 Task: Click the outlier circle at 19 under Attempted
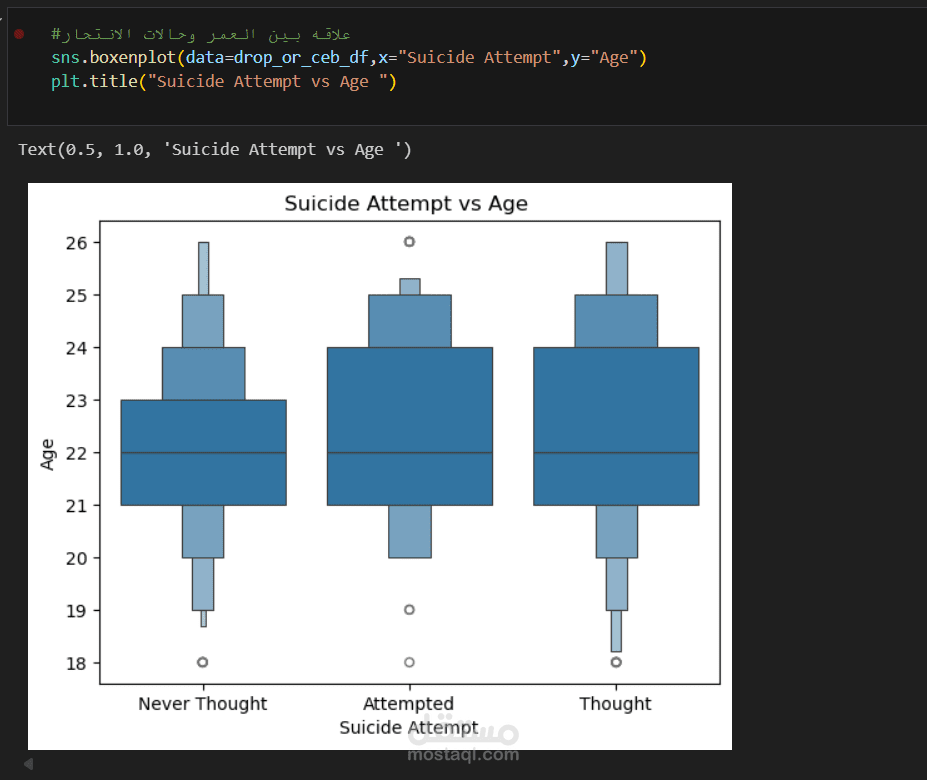(409, 610)
